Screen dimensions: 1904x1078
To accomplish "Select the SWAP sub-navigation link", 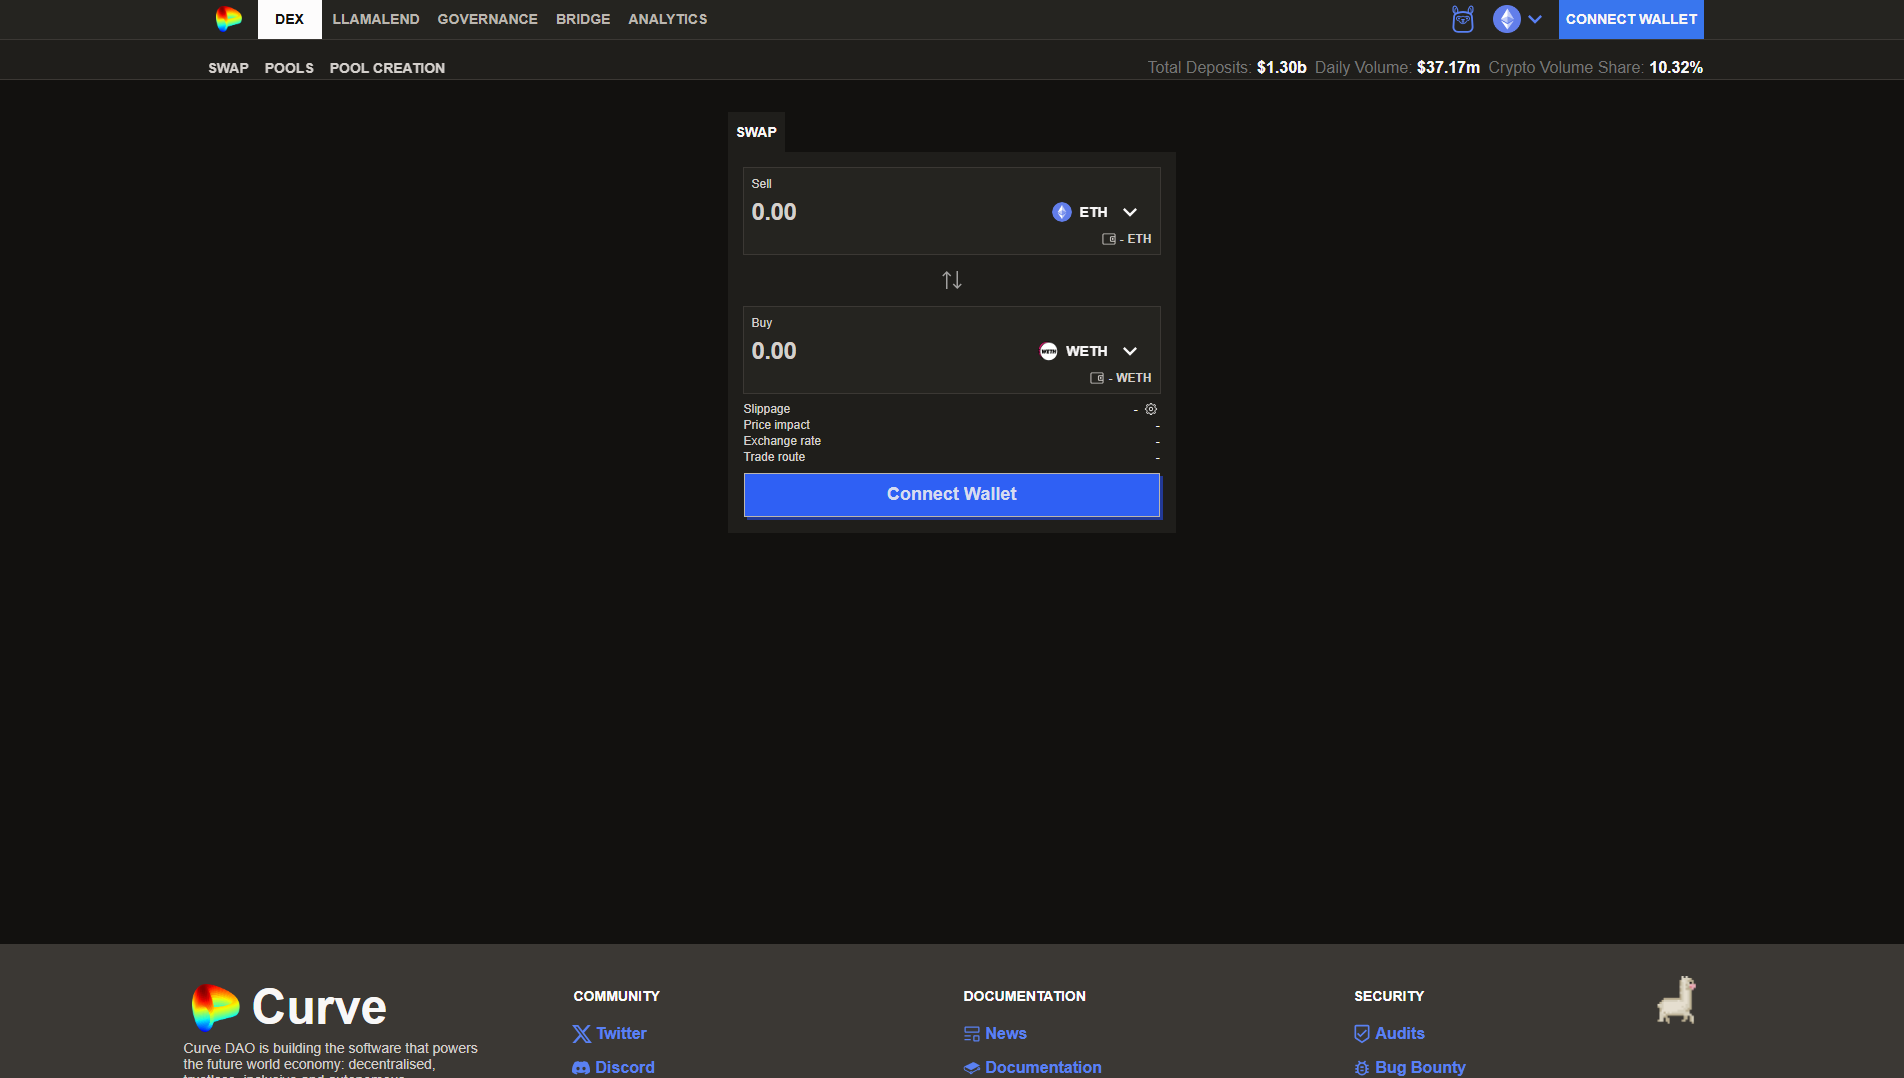I will [x=228, y=68].
